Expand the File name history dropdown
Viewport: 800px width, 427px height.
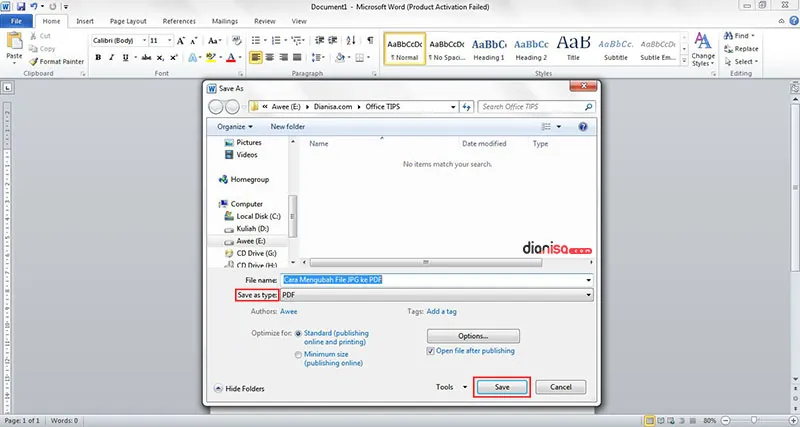click(x=588, y=280)
